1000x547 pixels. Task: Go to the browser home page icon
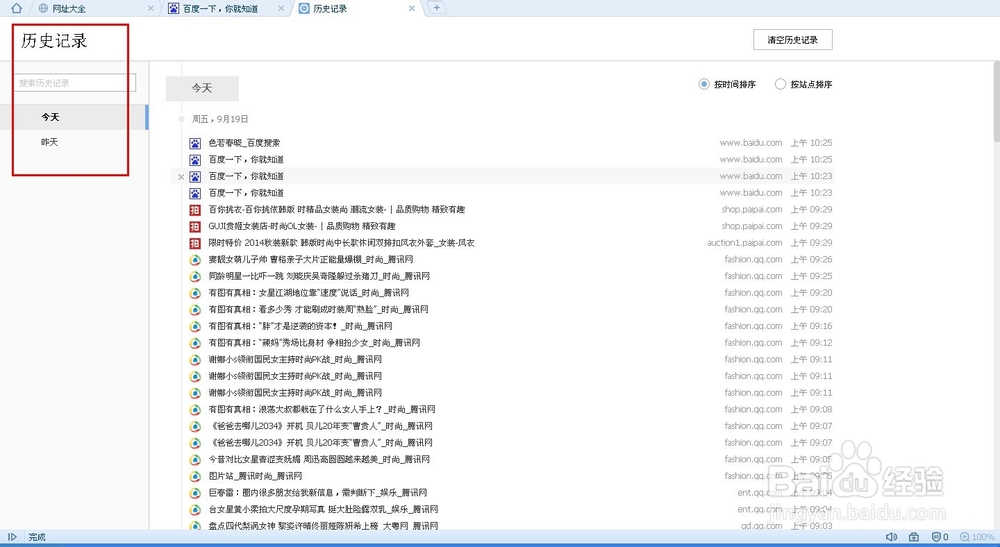17,8
